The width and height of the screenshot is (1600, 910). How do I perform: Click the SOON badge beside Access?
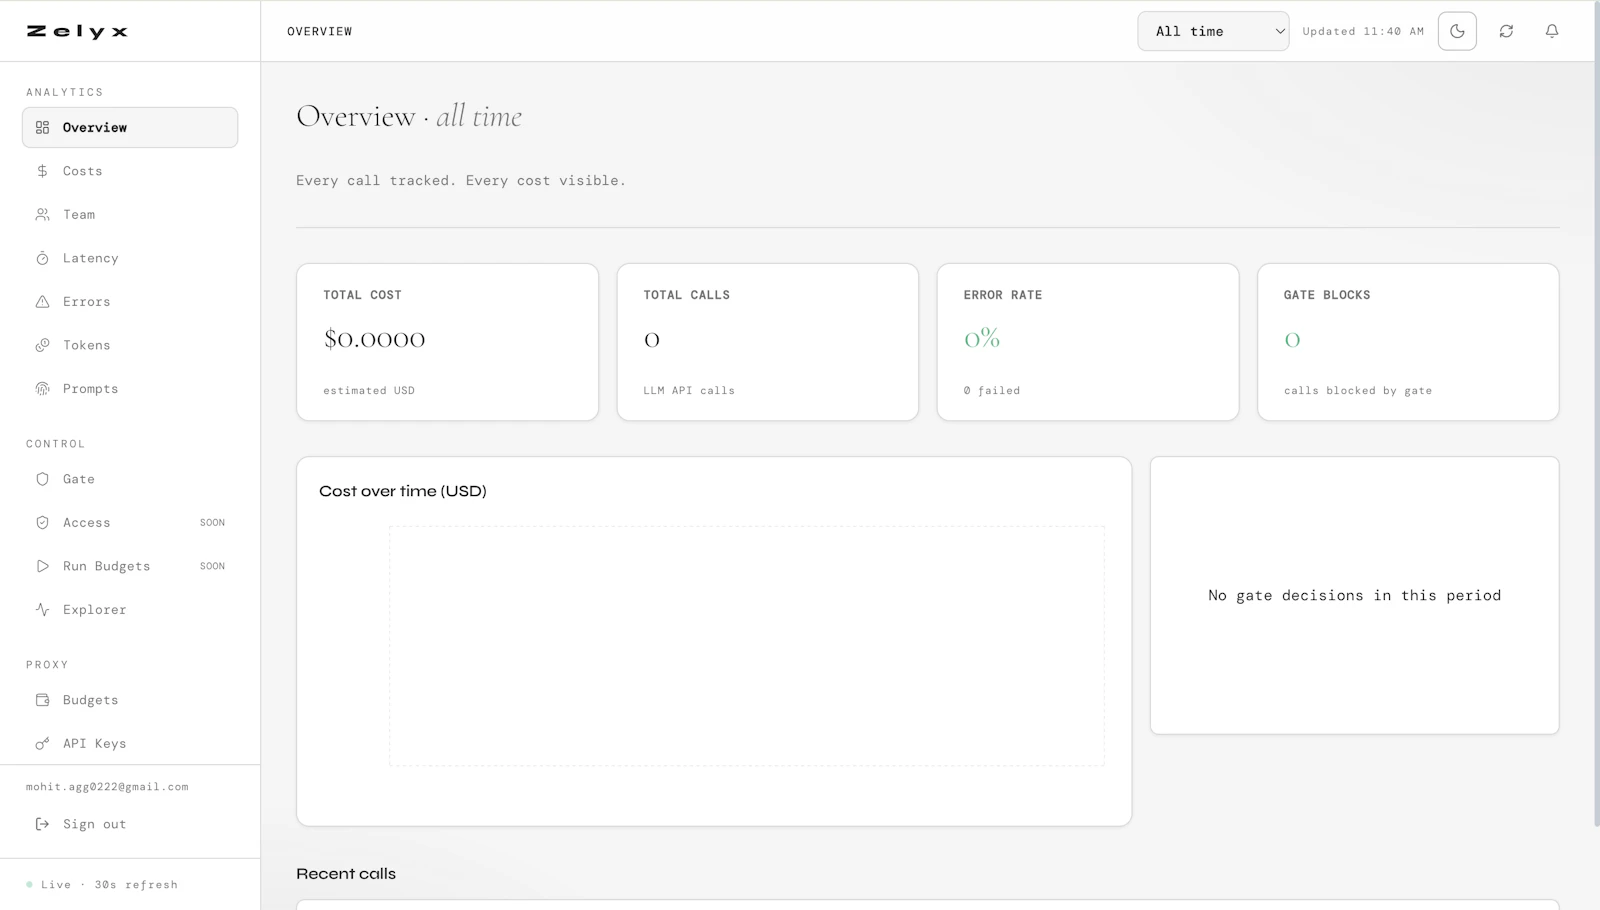pyautogui.click(x=212, y=523)
